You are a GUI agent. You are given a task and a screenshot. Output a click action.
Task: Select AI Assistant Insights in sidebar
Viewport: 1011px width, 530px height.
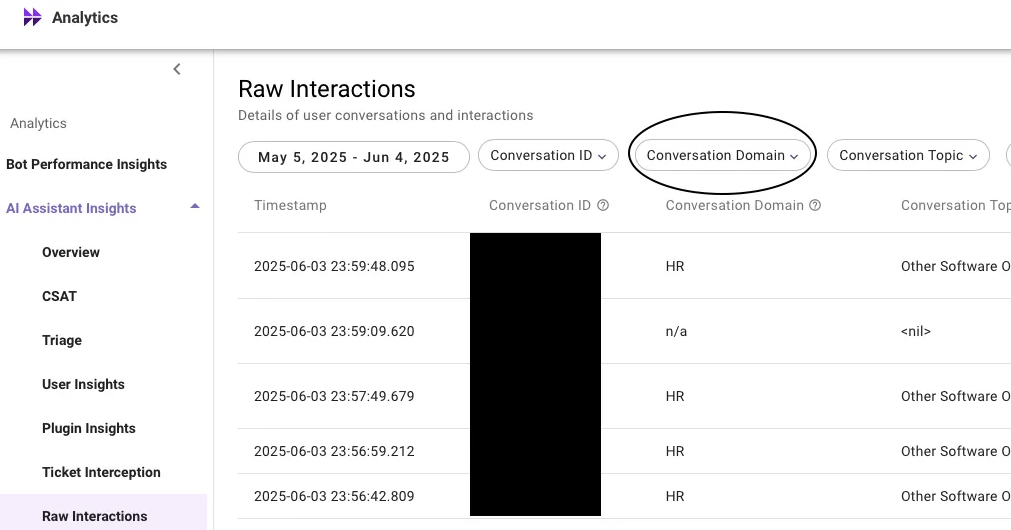[71, 208]
